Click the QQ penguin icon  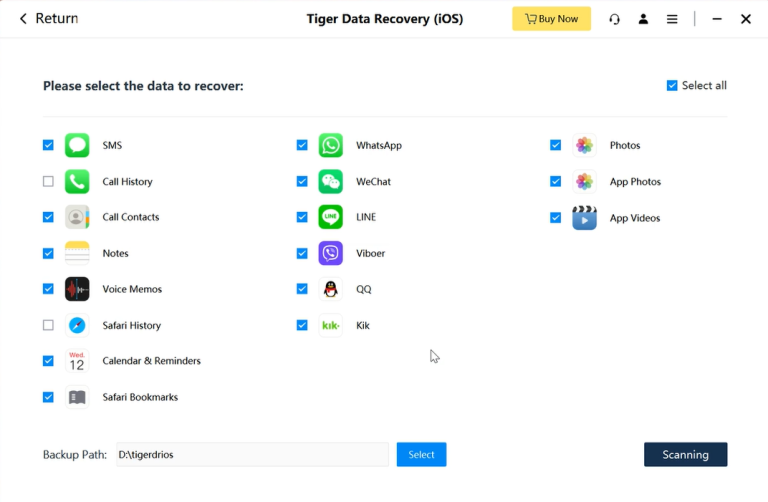click(330, 289)
